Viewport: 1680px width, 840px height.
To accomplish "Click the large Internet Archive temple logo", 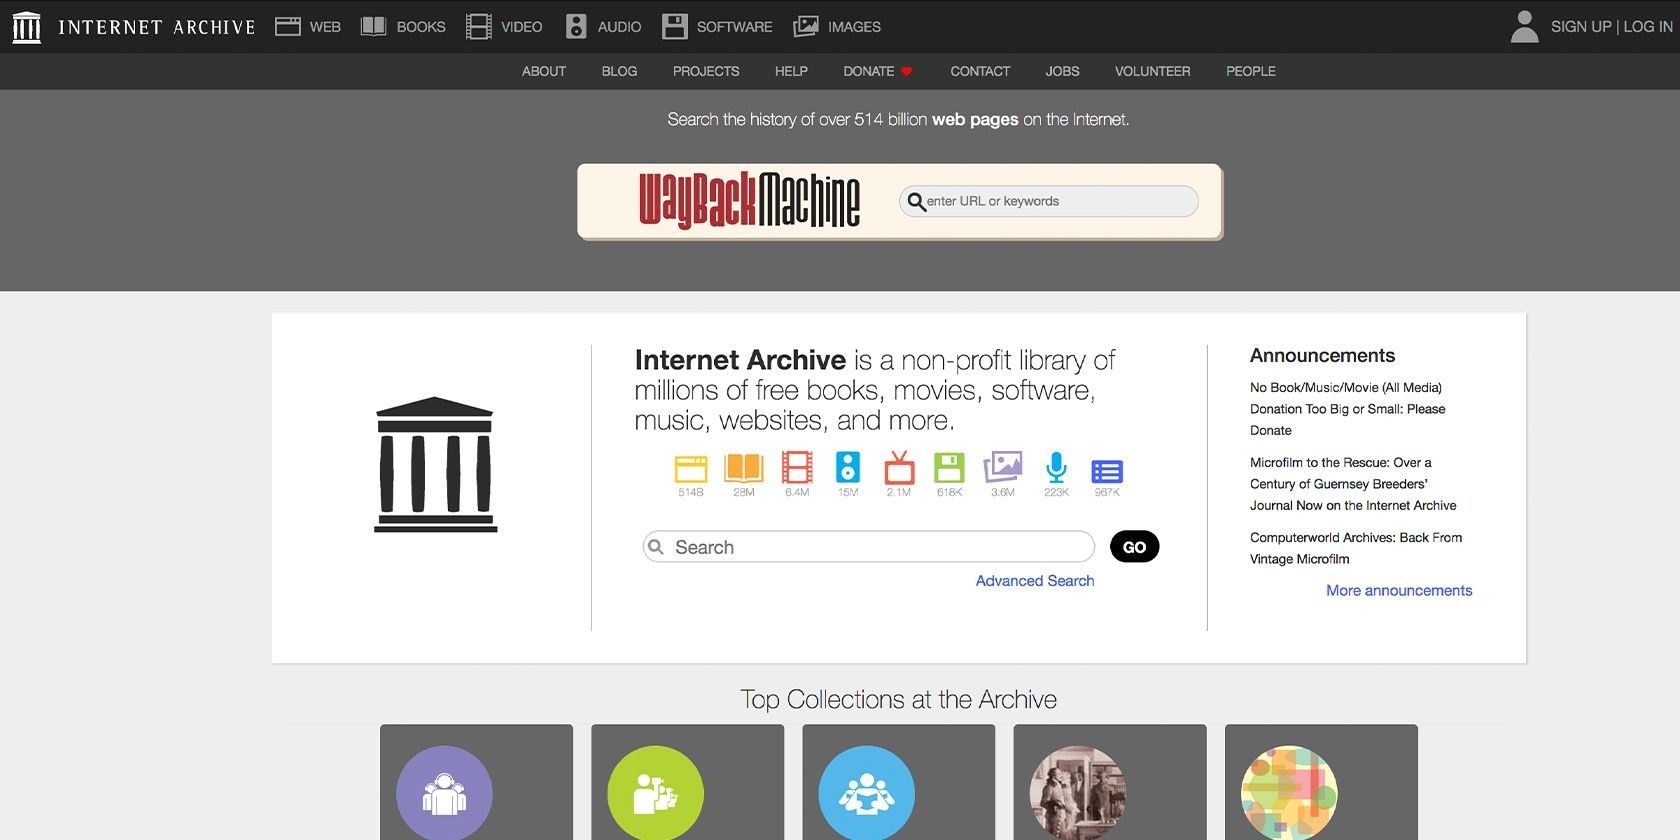I will [x=435, y=465].
